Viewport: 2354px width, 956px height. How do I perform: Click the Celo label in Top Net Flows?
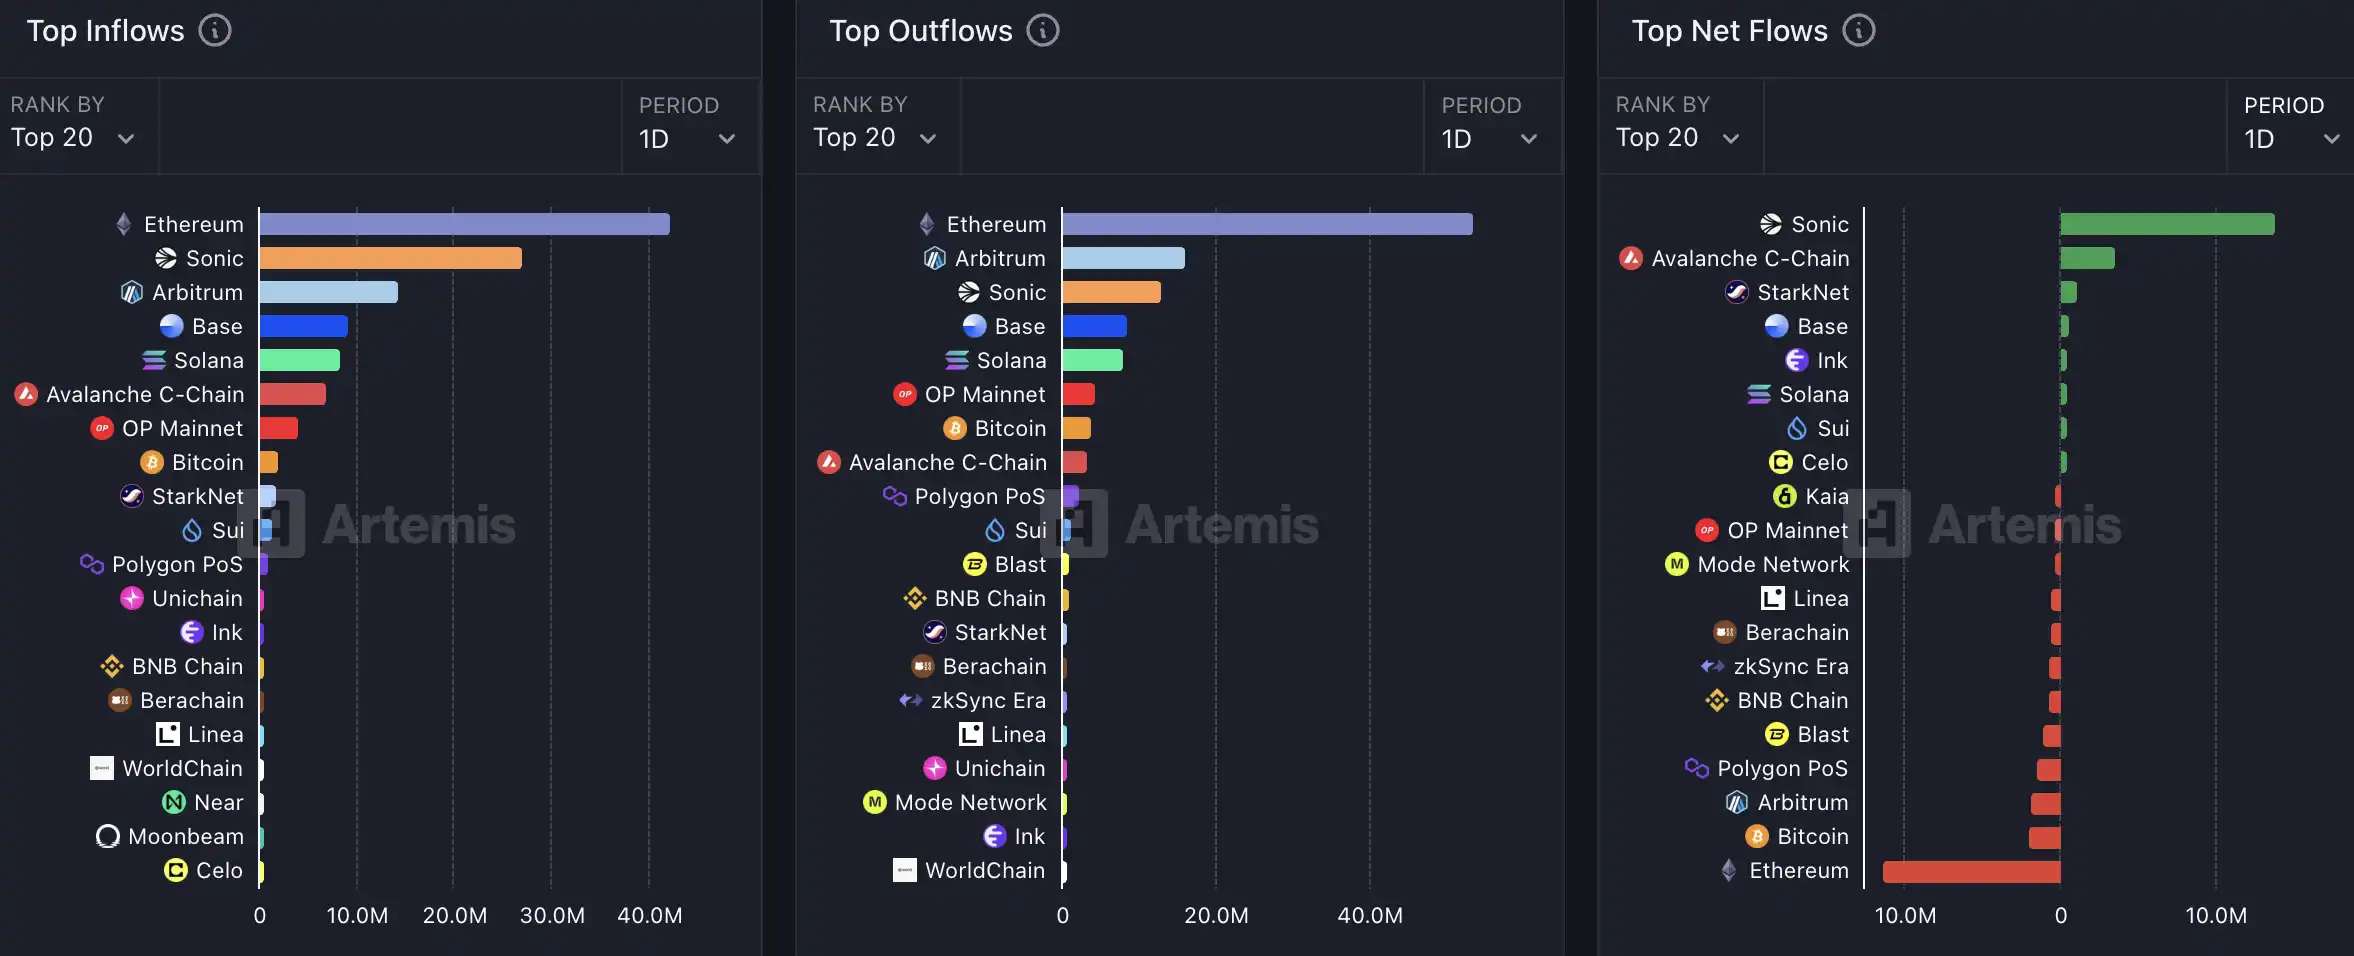pyautogui.click(x=1825, y=462)
